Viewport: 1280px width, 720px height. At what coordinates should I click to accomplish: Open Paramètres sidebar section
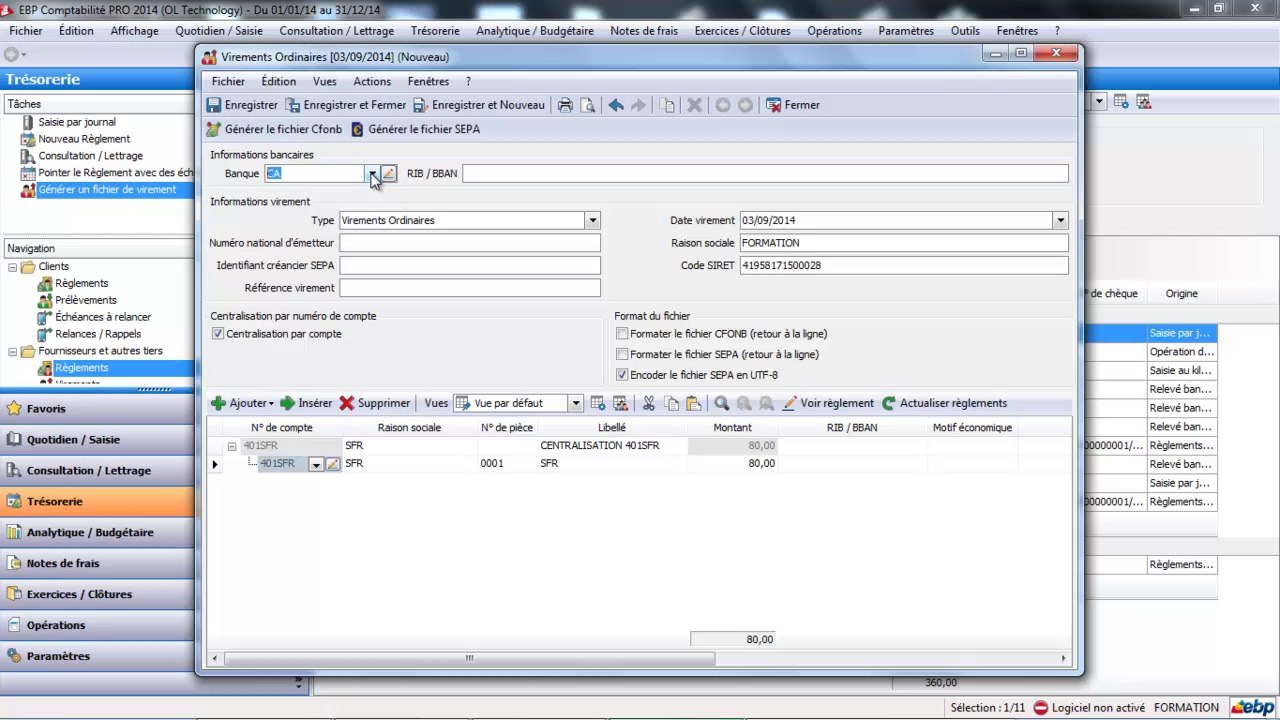coord(97,656)
